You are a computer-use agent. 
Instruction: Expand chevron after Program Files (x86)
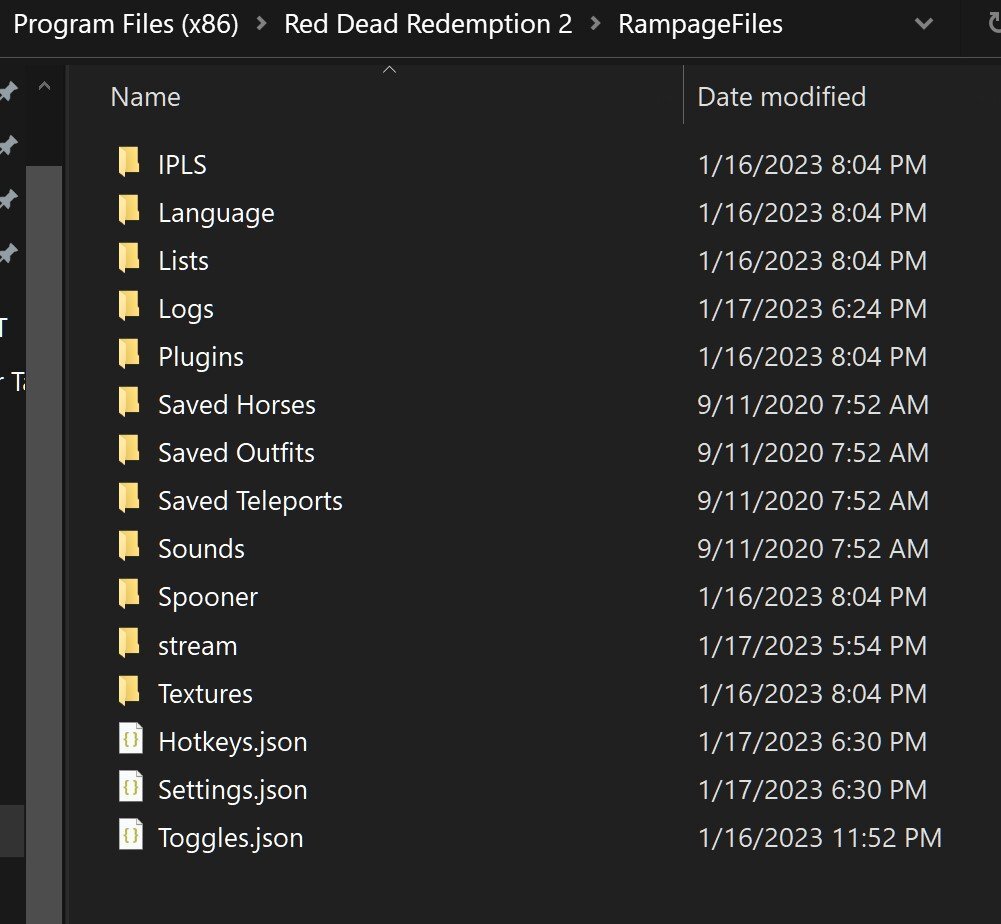click(262, 24)
